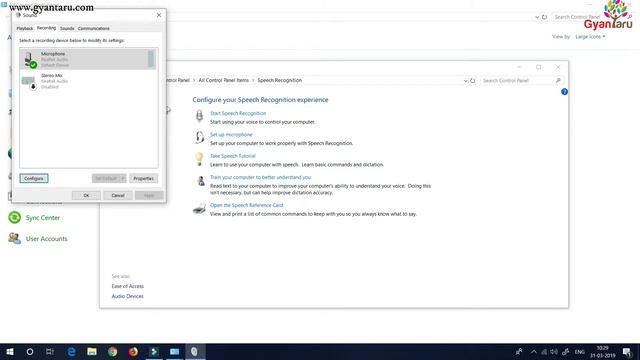Viewport: 640px width, 360px height.
Task: Click the microphone level meter bar
Action: (151, 59)
